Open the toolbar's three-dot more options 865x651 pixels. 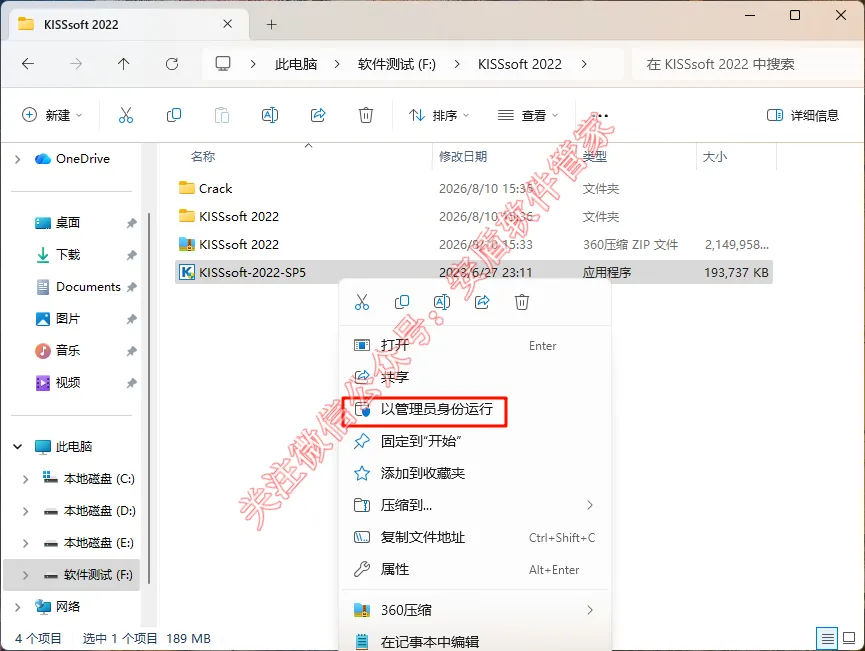pos(599,115)
